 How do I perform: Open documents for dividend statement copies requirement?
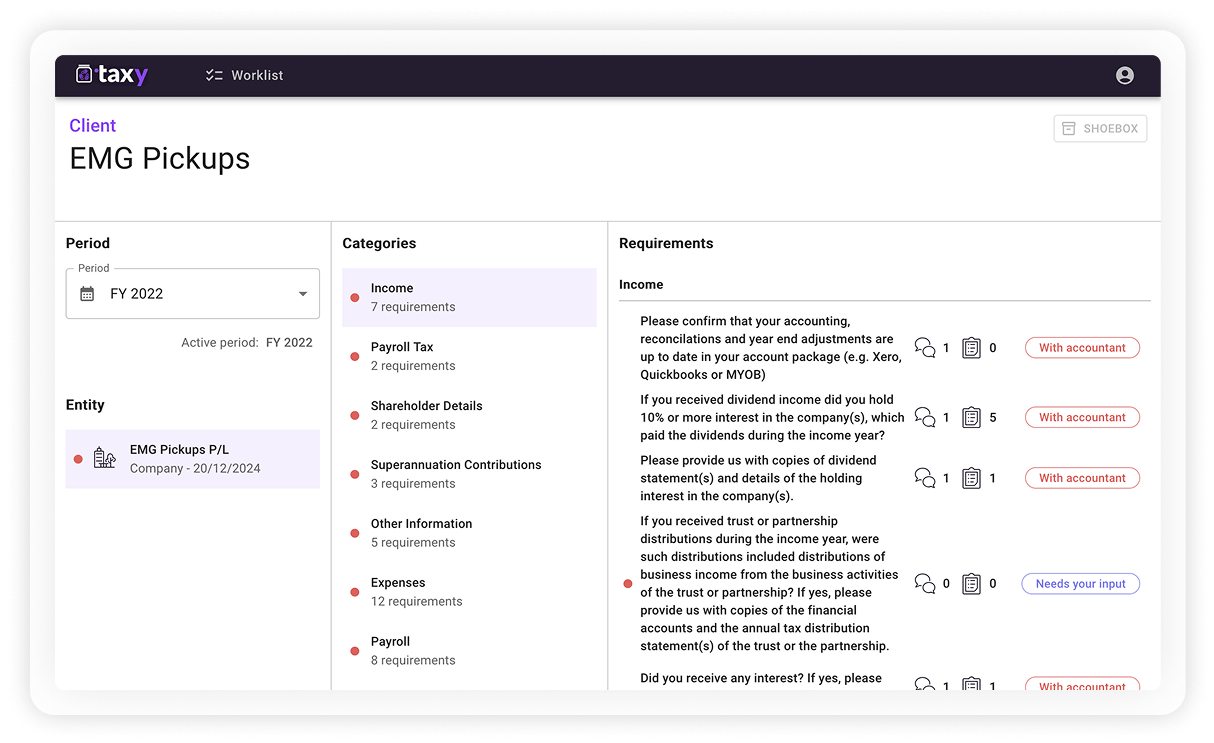click(x=971, y=478)
